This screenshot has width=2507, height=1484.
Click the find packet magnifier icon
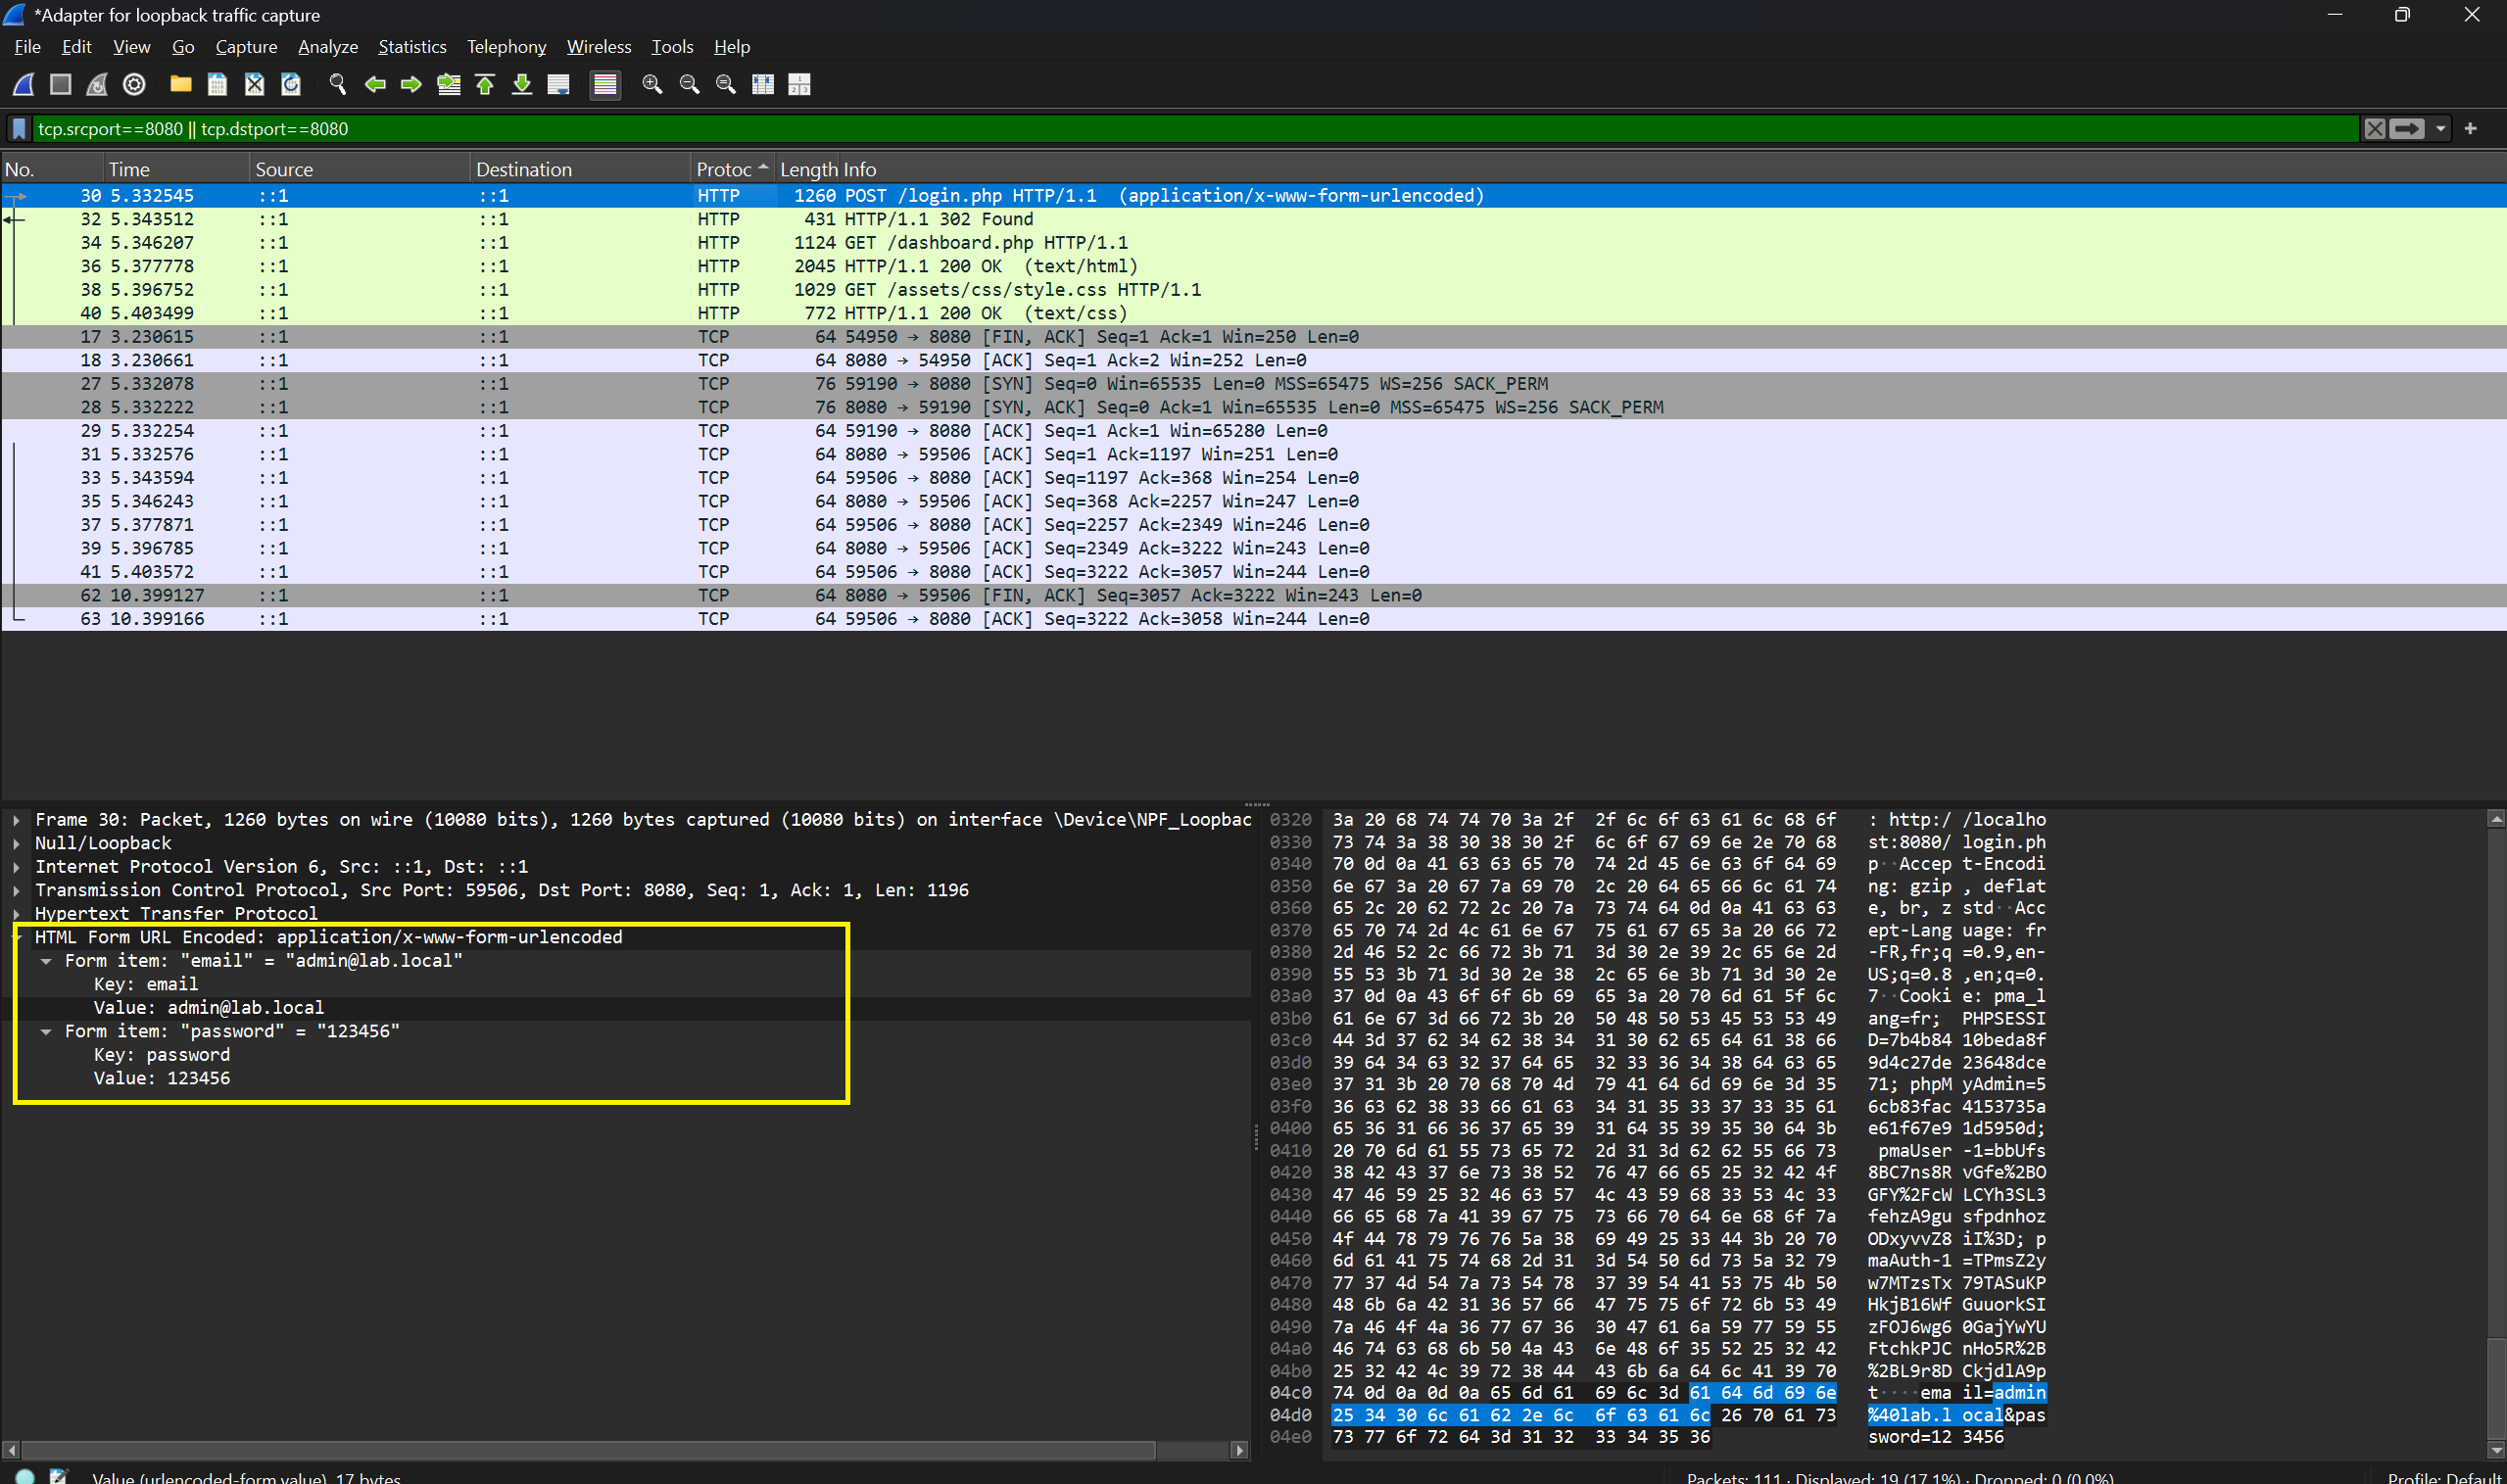pos(337,85)
